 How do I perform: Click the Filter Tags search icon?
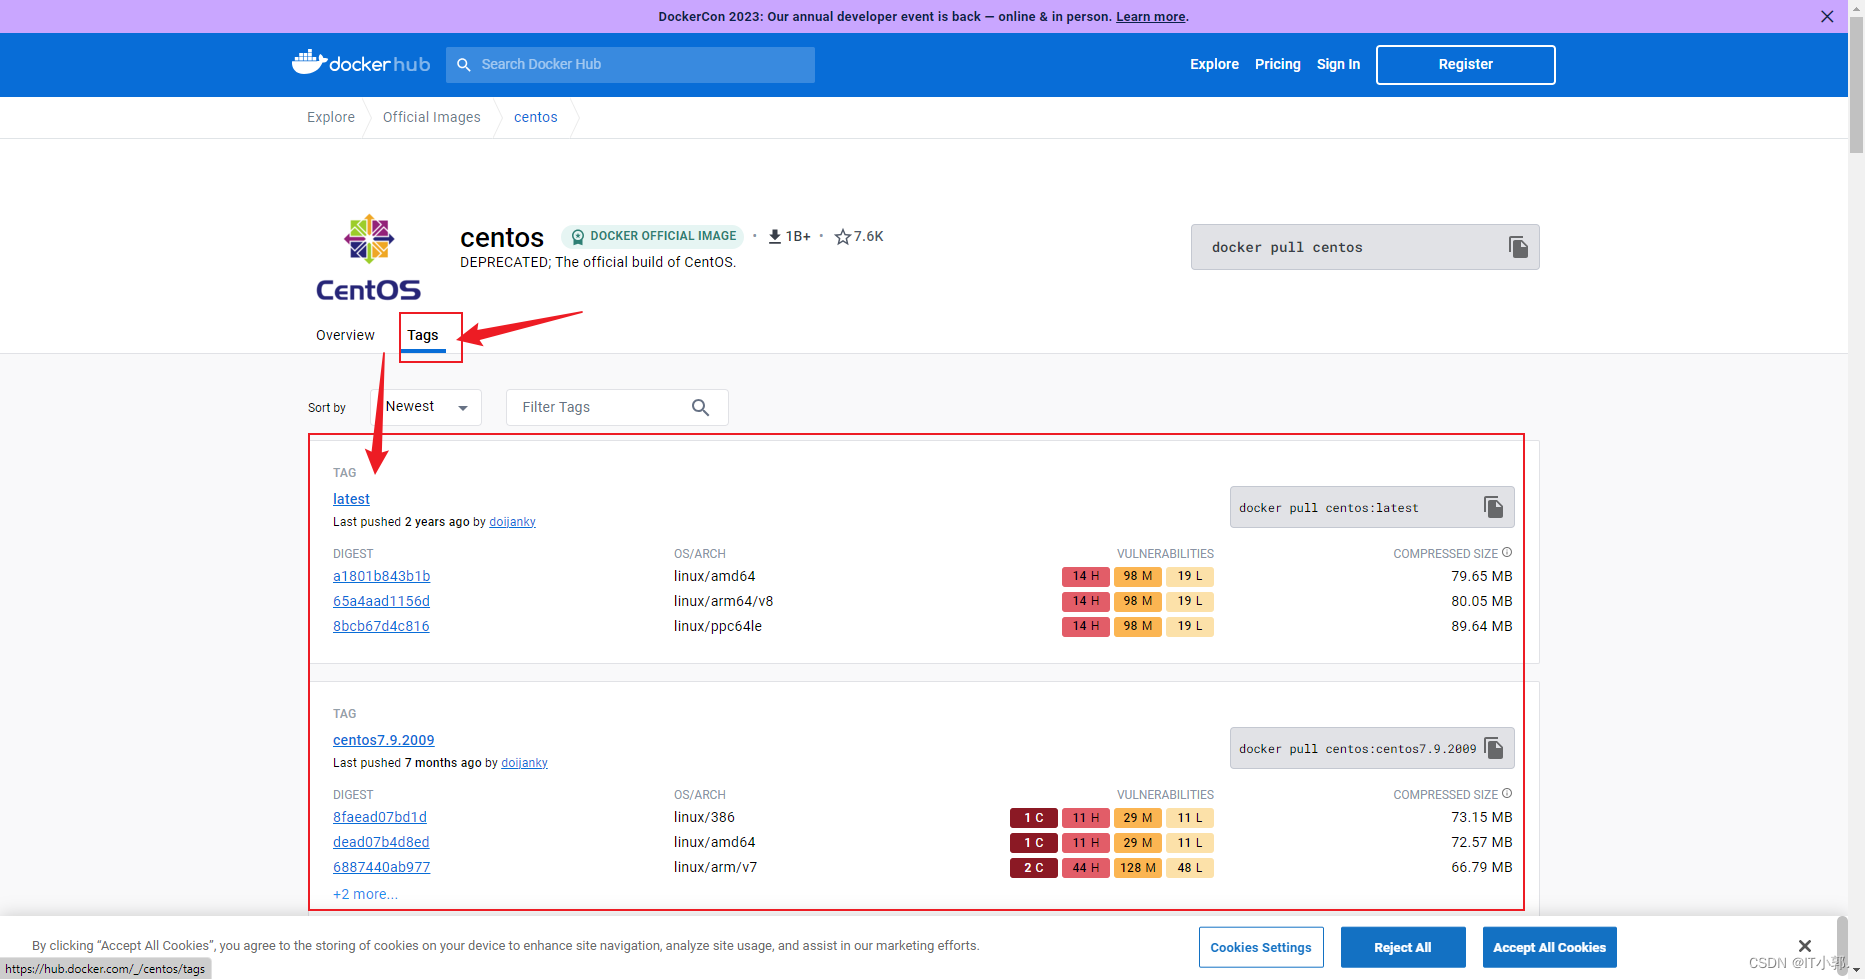700,407
